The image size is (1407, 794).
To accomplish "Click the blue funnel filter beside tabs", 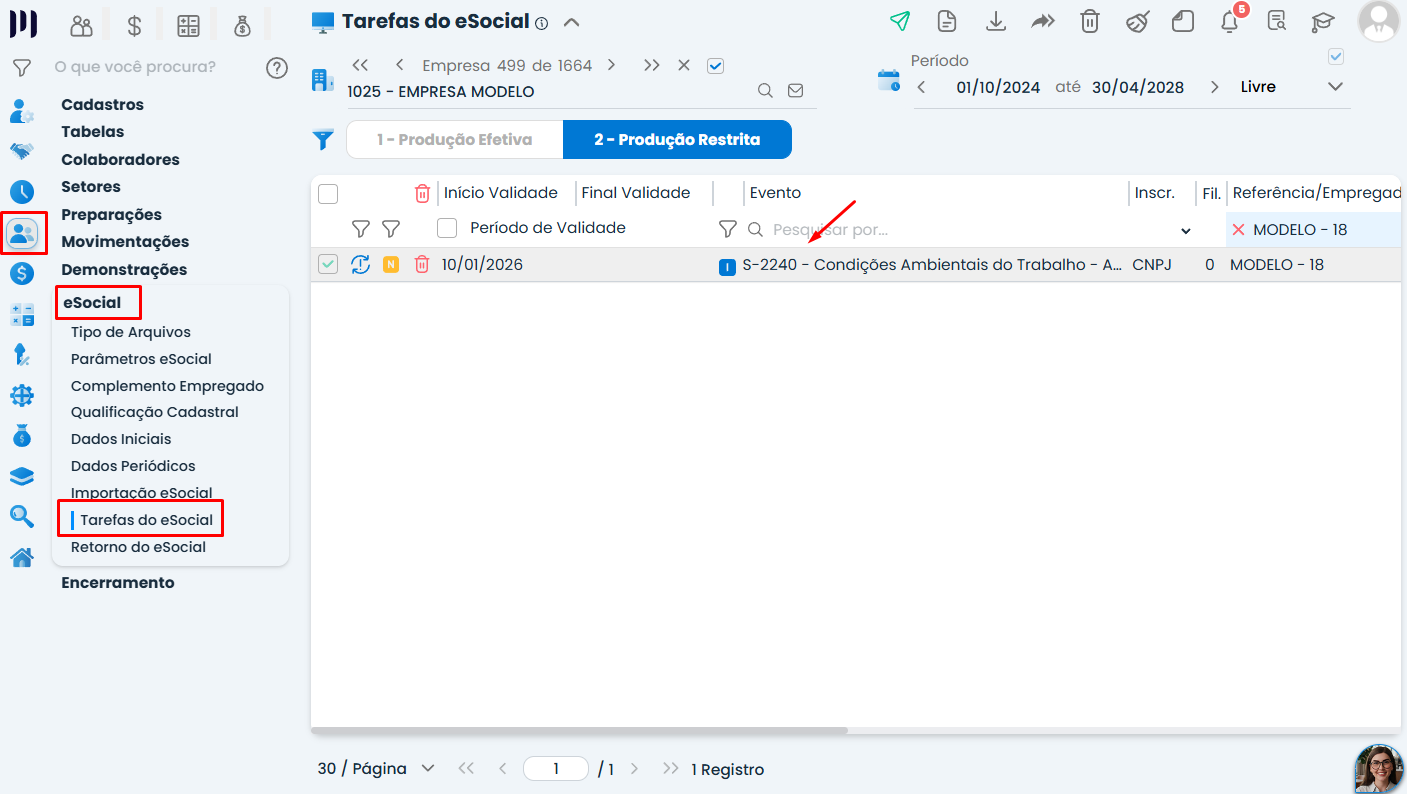I will point(323,140).
